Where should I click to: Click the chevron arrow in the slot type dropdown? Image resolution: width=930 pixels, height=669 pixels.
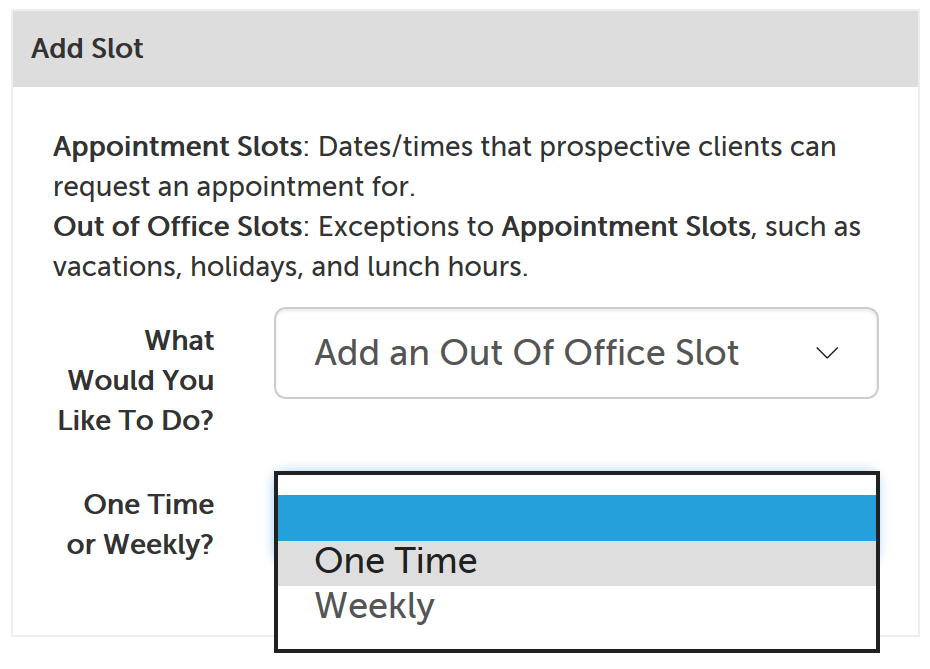[826, 353]
